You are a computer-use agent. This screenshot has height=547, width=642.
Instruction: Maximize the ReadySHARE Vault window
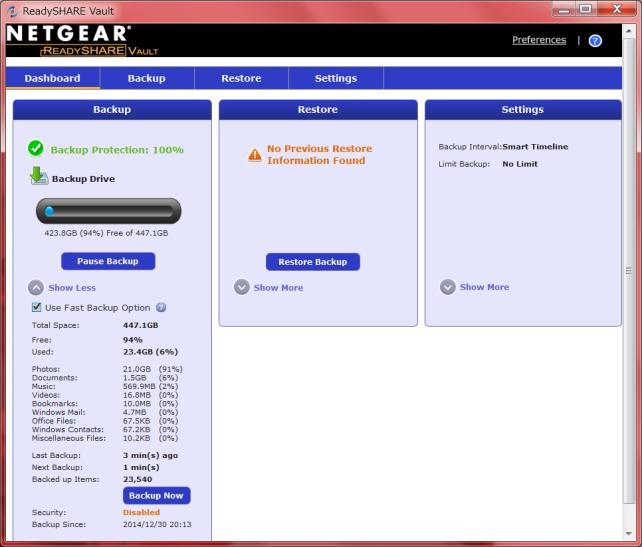[x=585, y=9]
